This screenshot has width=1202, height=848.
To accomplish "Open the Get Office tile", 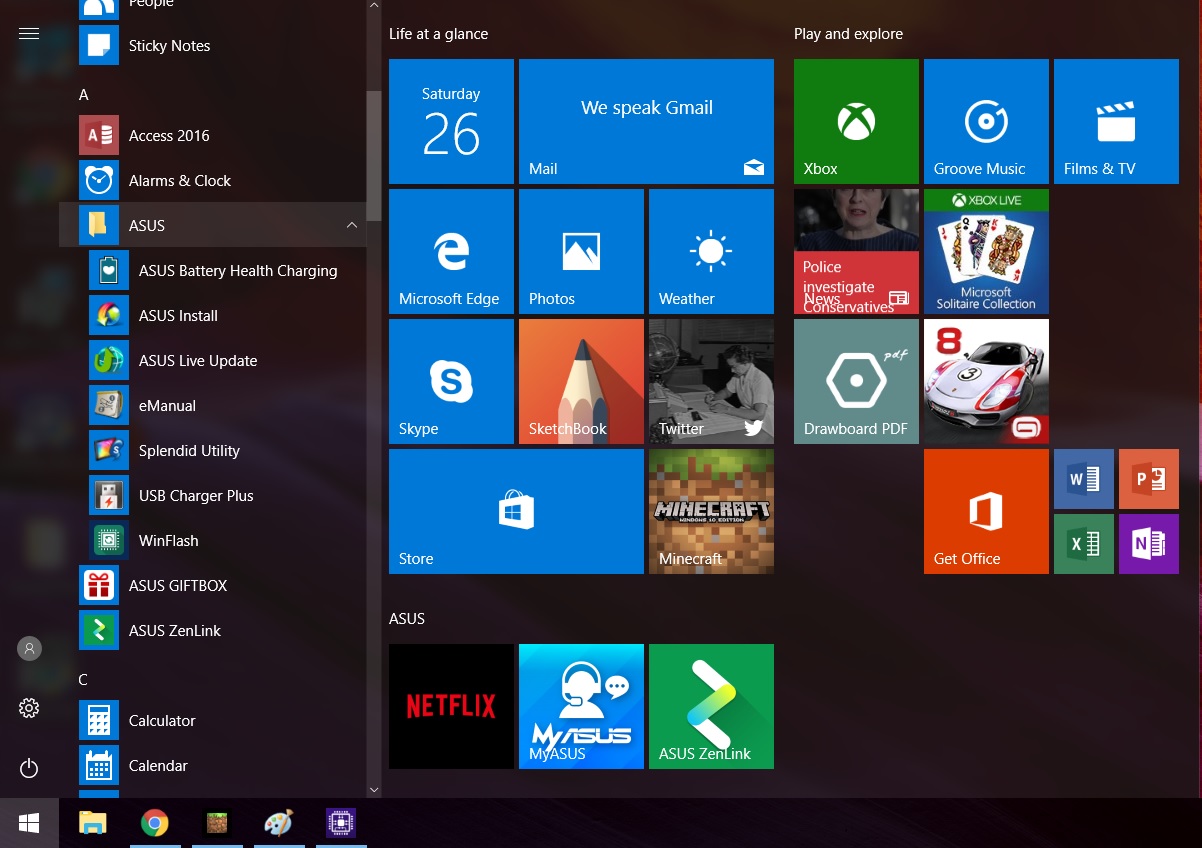I will 986,511.
